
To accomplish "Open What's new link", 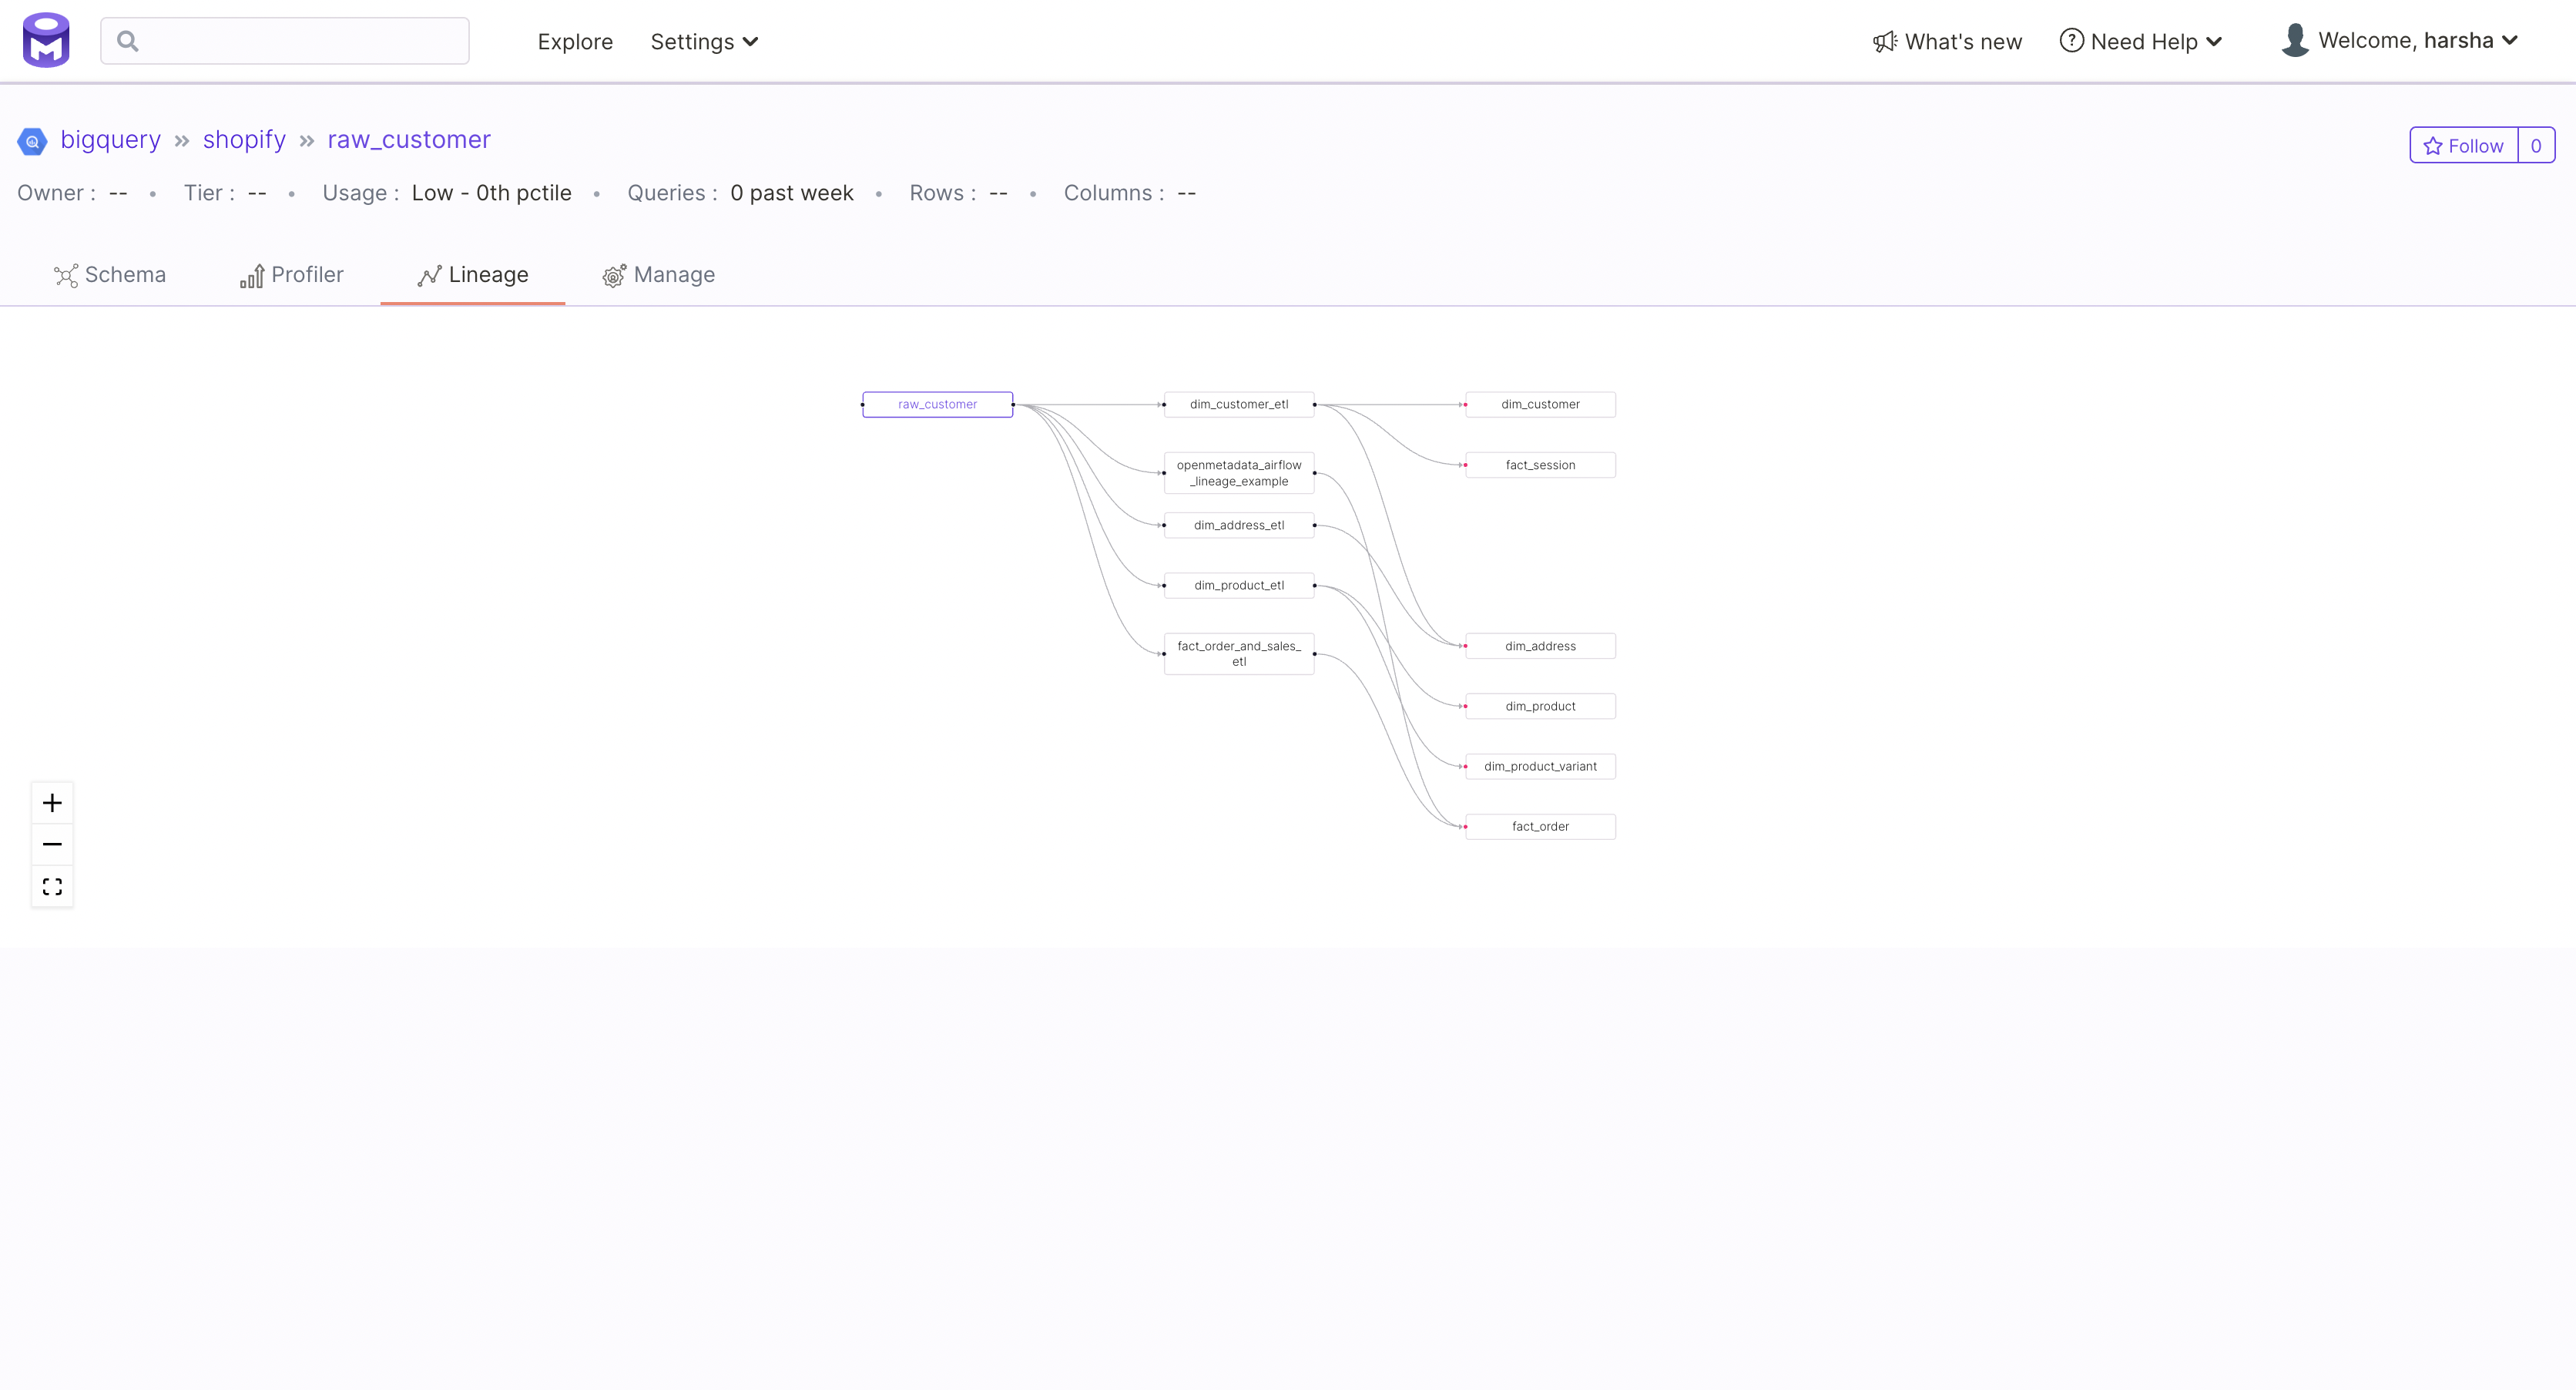I will click(1947, 41).
